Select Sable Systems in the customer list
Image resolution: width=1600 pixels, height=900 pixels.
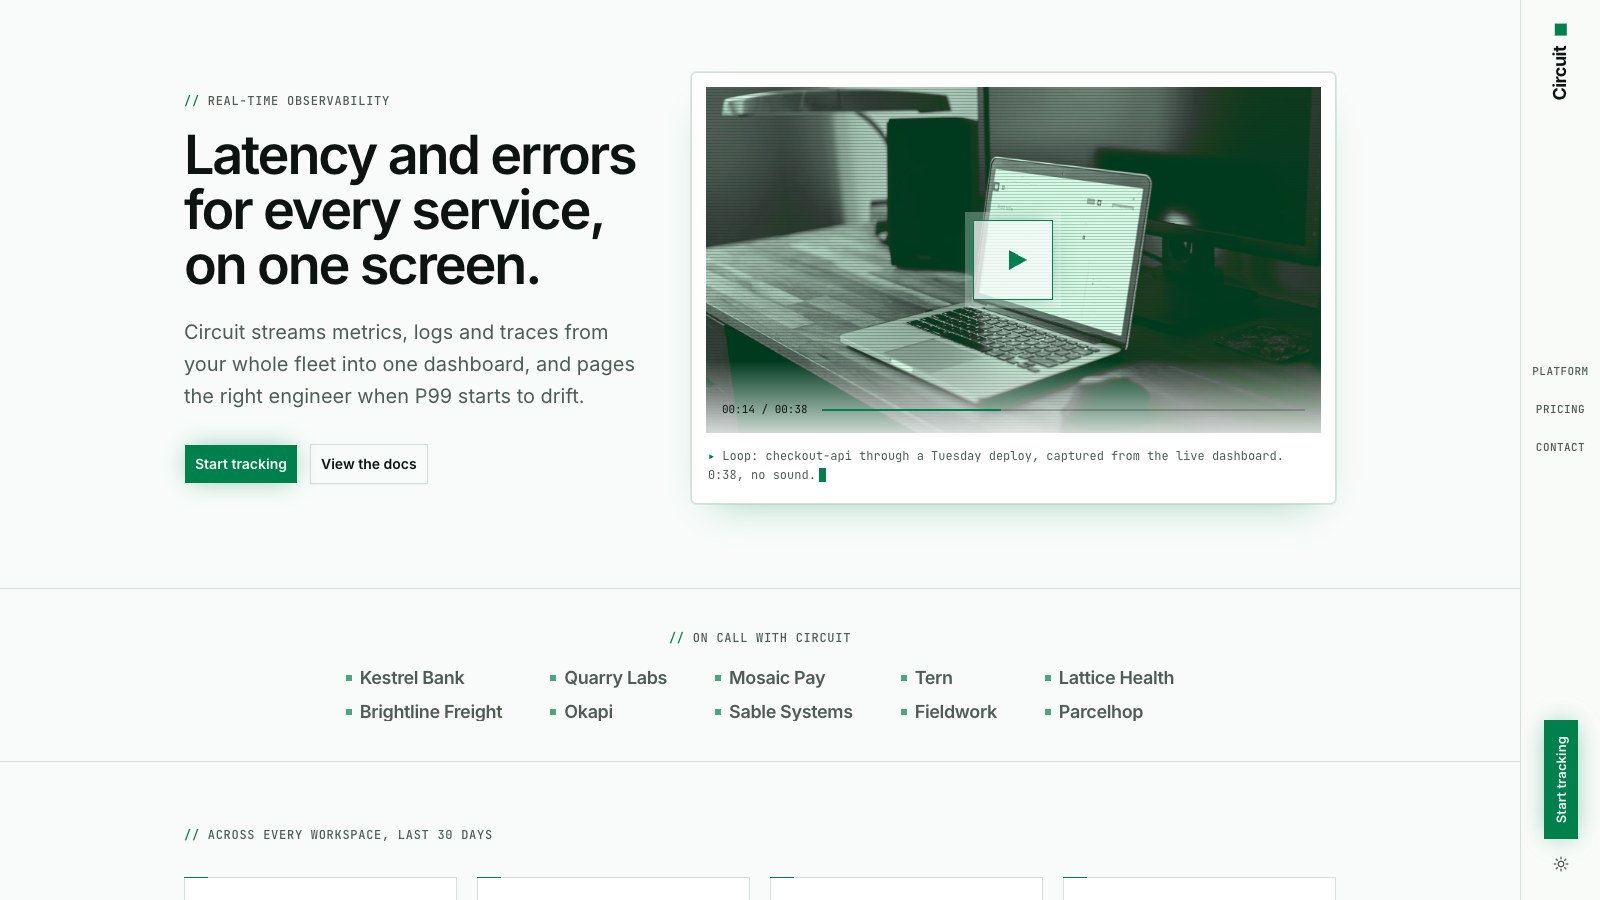coord(784,712)
